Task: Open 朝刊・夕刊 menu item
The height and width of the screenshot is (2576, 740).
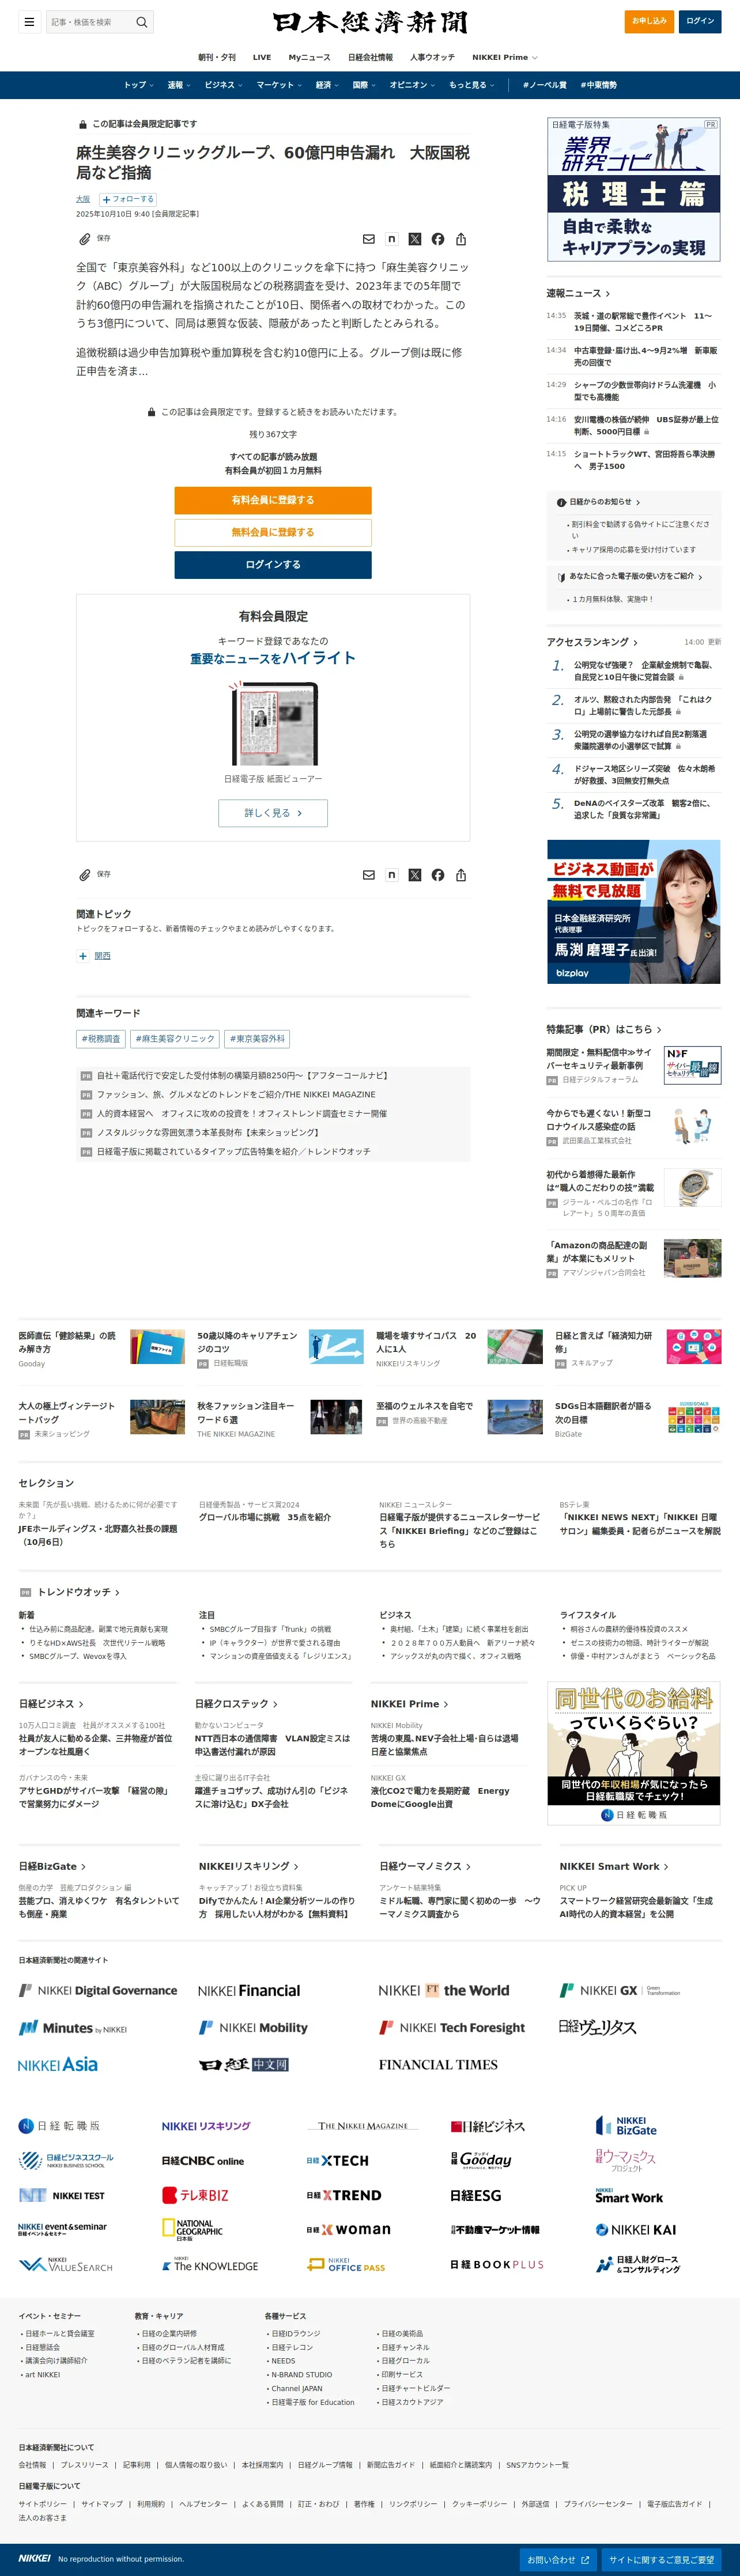Action: tap(217, 57)
